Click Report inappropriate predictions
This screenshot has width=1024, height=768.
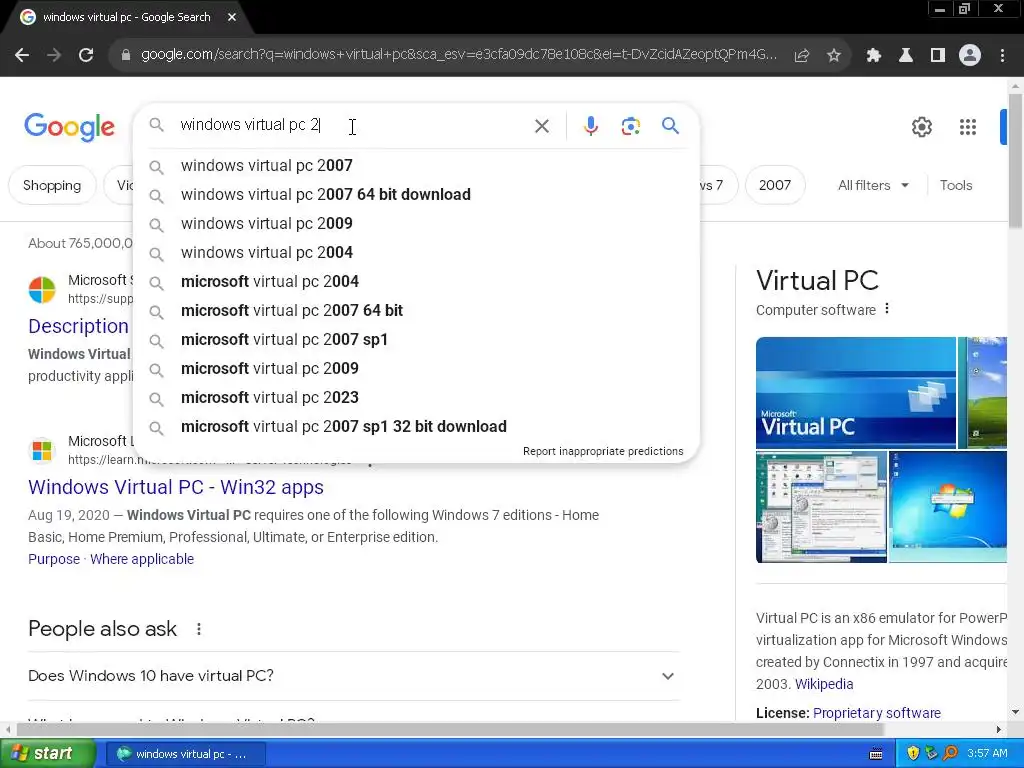coord(603,451)
